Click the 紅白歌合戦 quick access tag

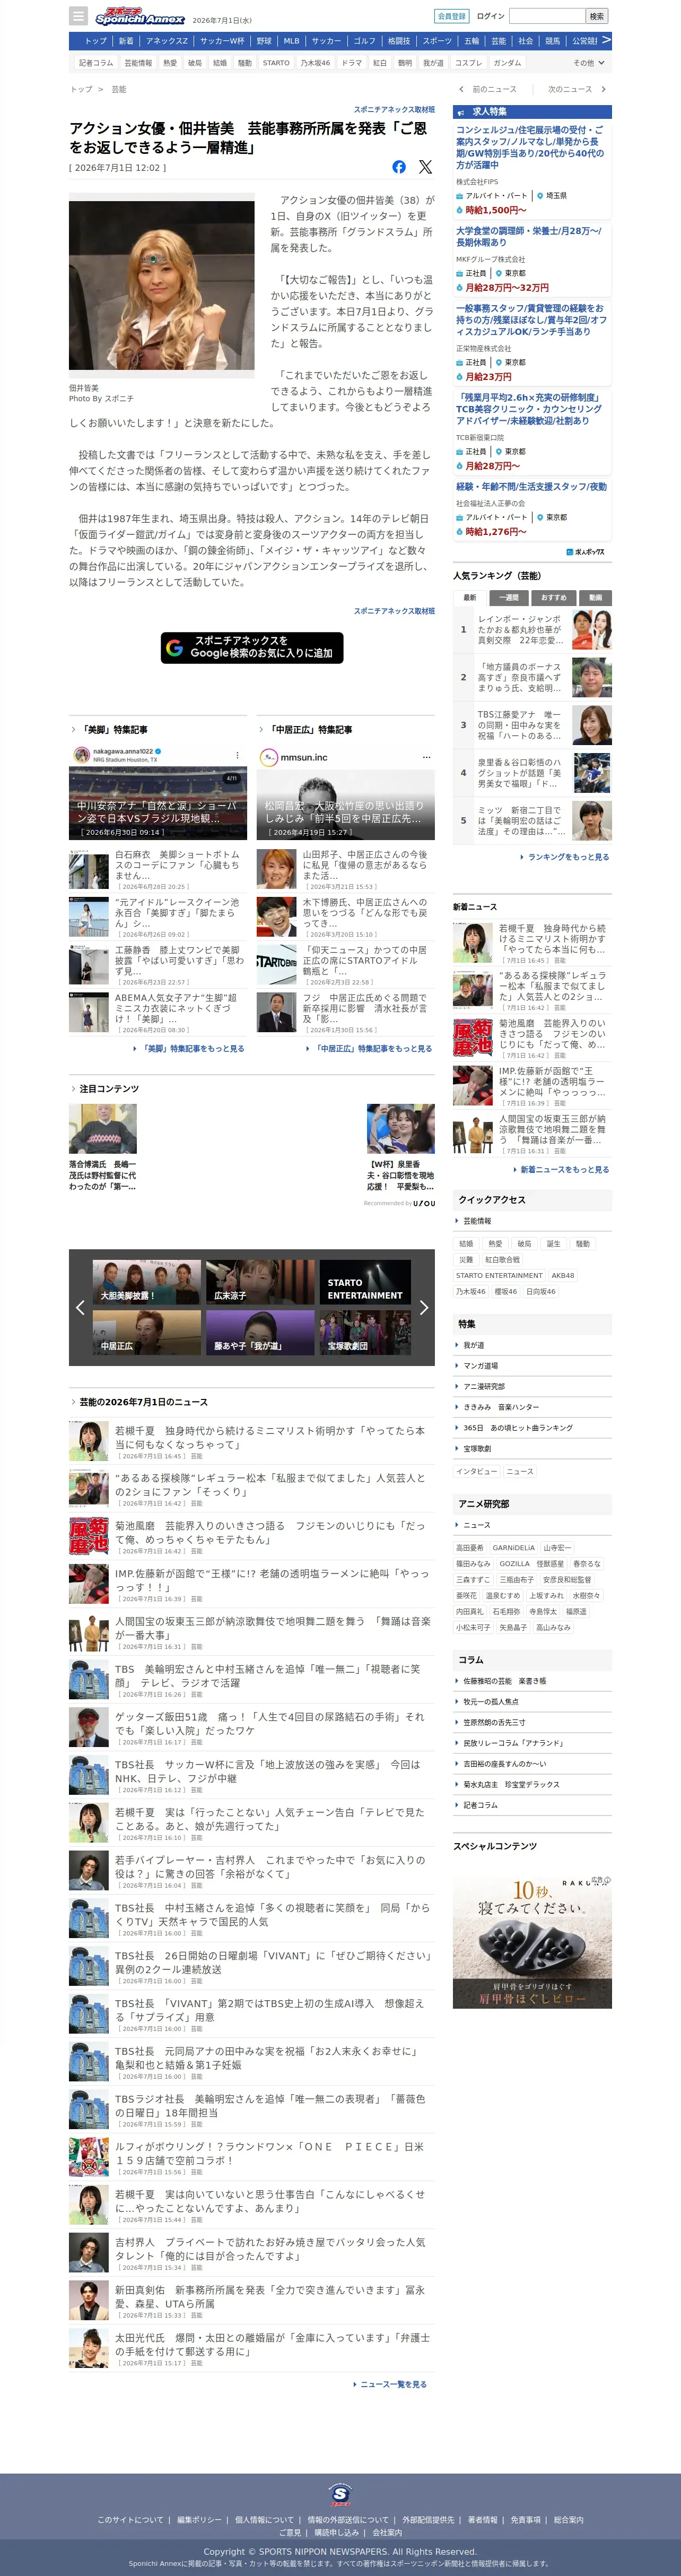point(502,1260)
